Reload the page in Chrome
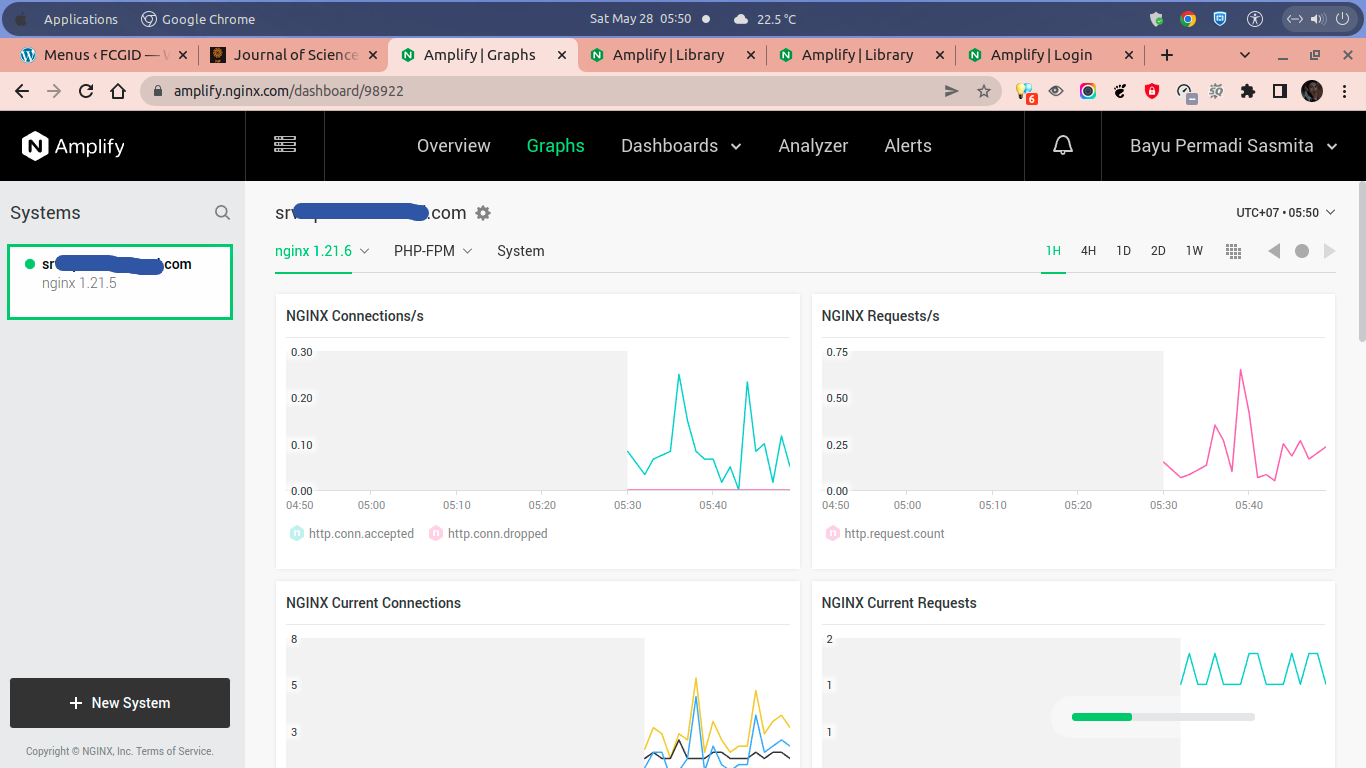 86,91
